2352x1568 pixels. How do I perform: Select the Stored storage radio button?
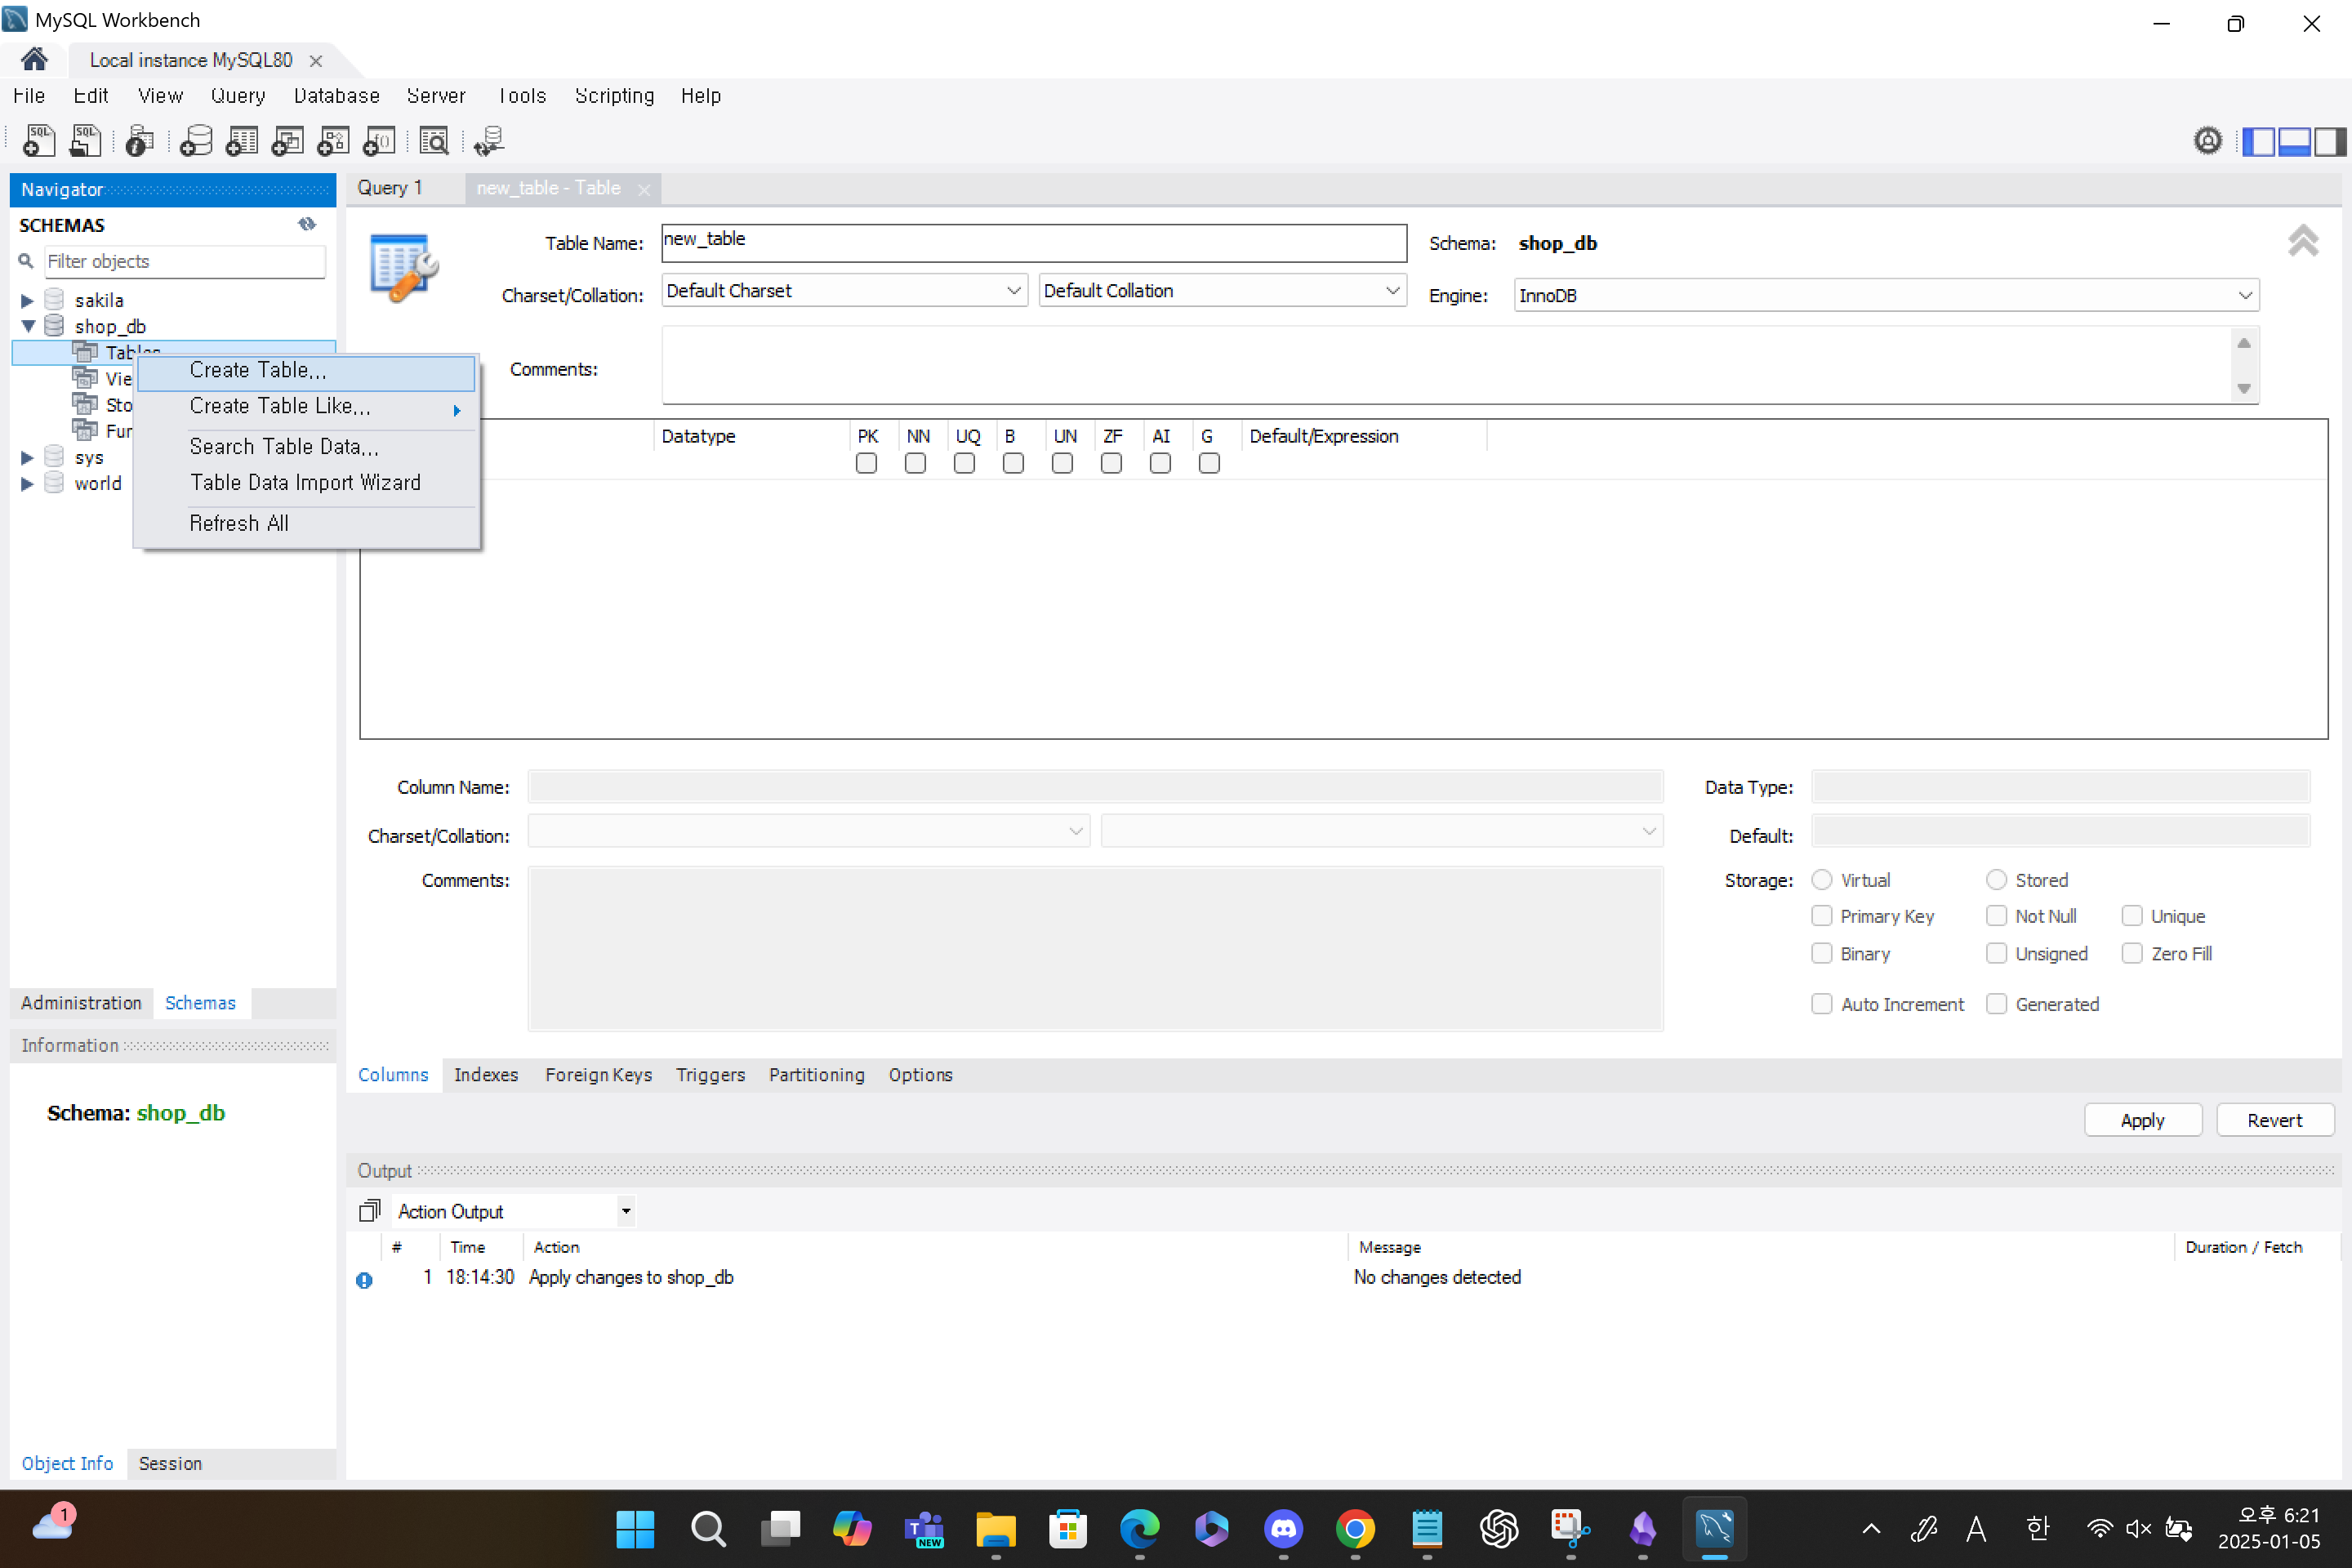point(1996,879)
